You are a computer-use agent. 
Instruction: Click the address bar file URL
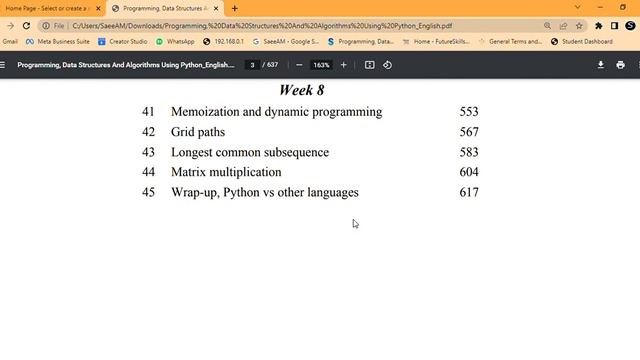(x=262, y=26)
